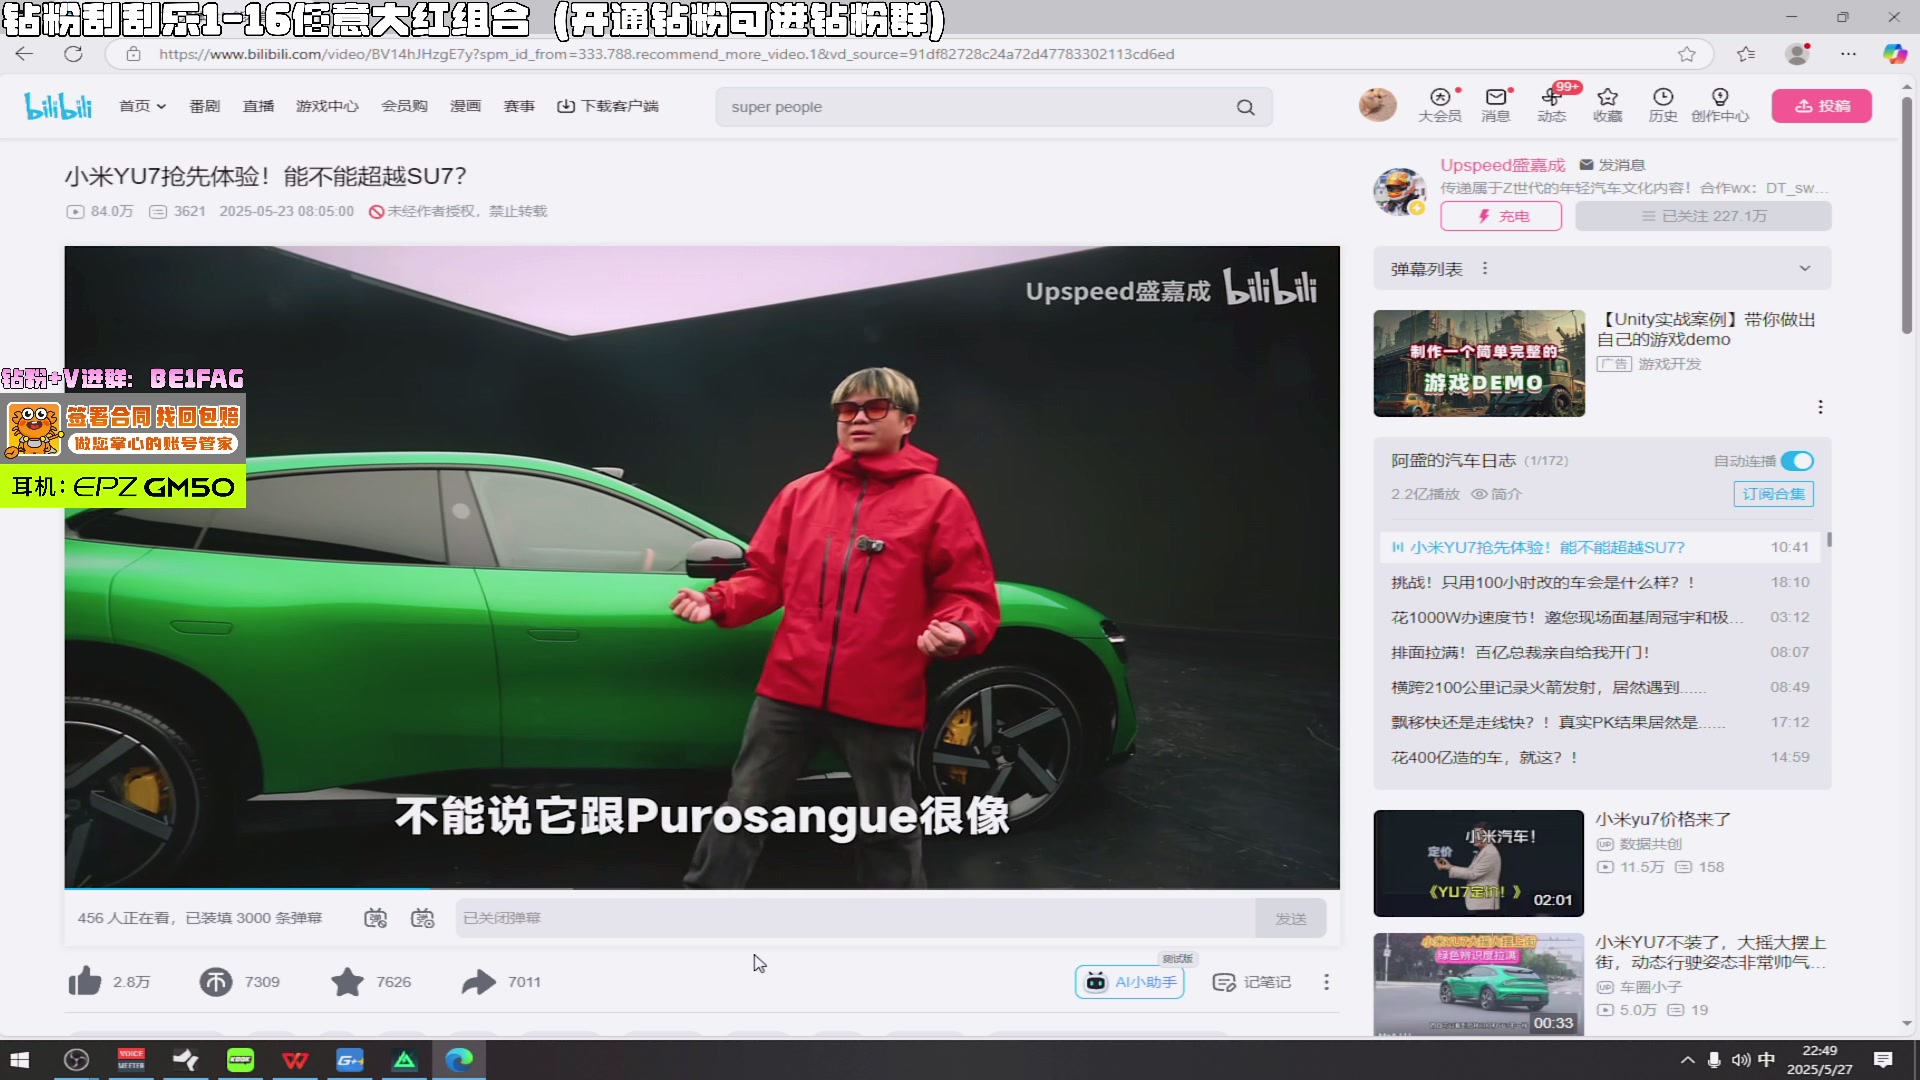Click 已关注 227.1万 follow button

[x=1703, y=216]
